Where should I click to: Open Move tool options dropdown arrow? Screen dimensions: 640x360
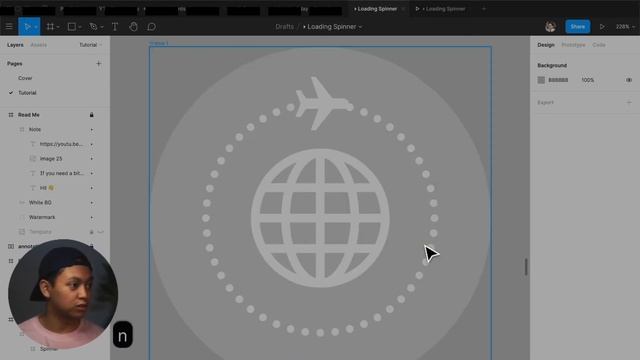click(36, 27)
